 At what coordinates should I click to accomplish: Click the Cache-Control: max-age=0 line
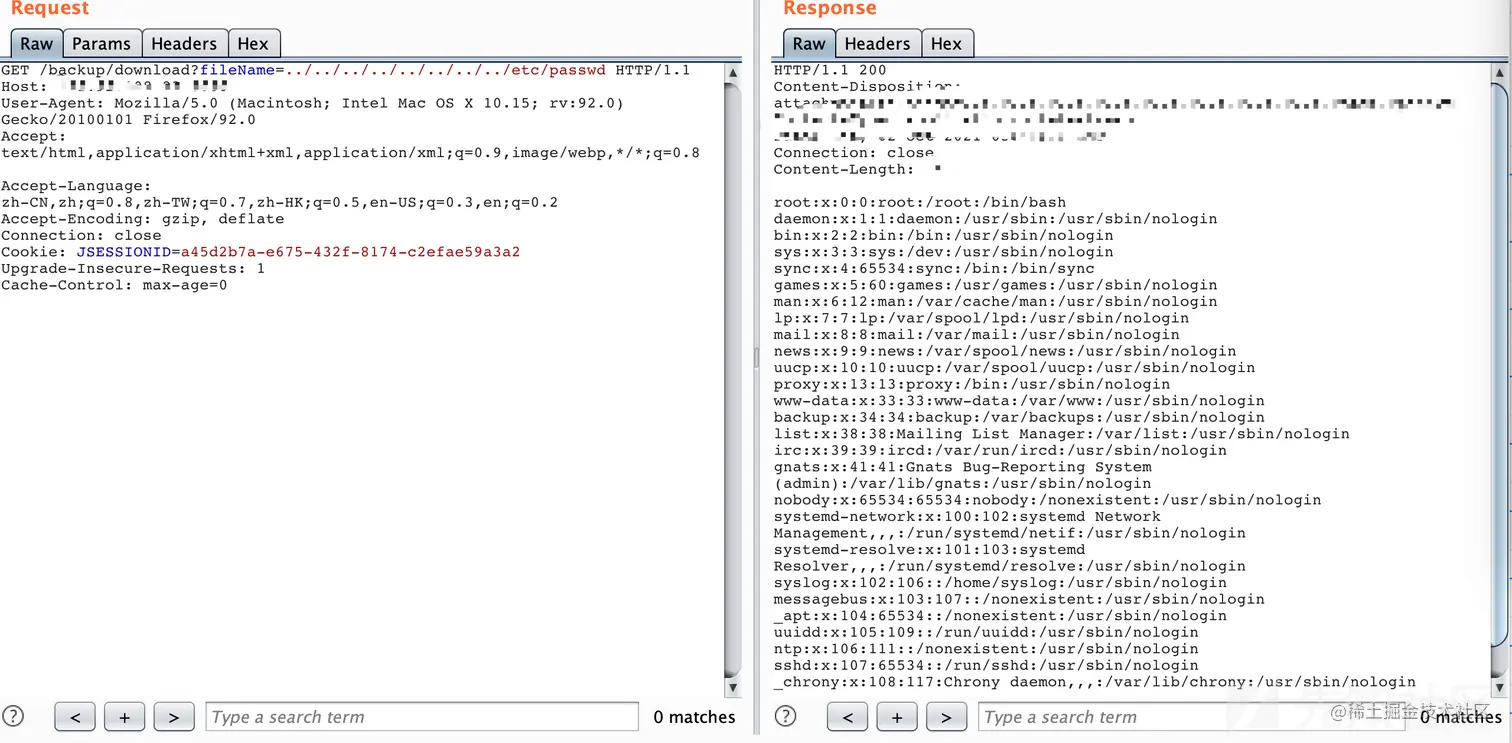coord(114,285)
